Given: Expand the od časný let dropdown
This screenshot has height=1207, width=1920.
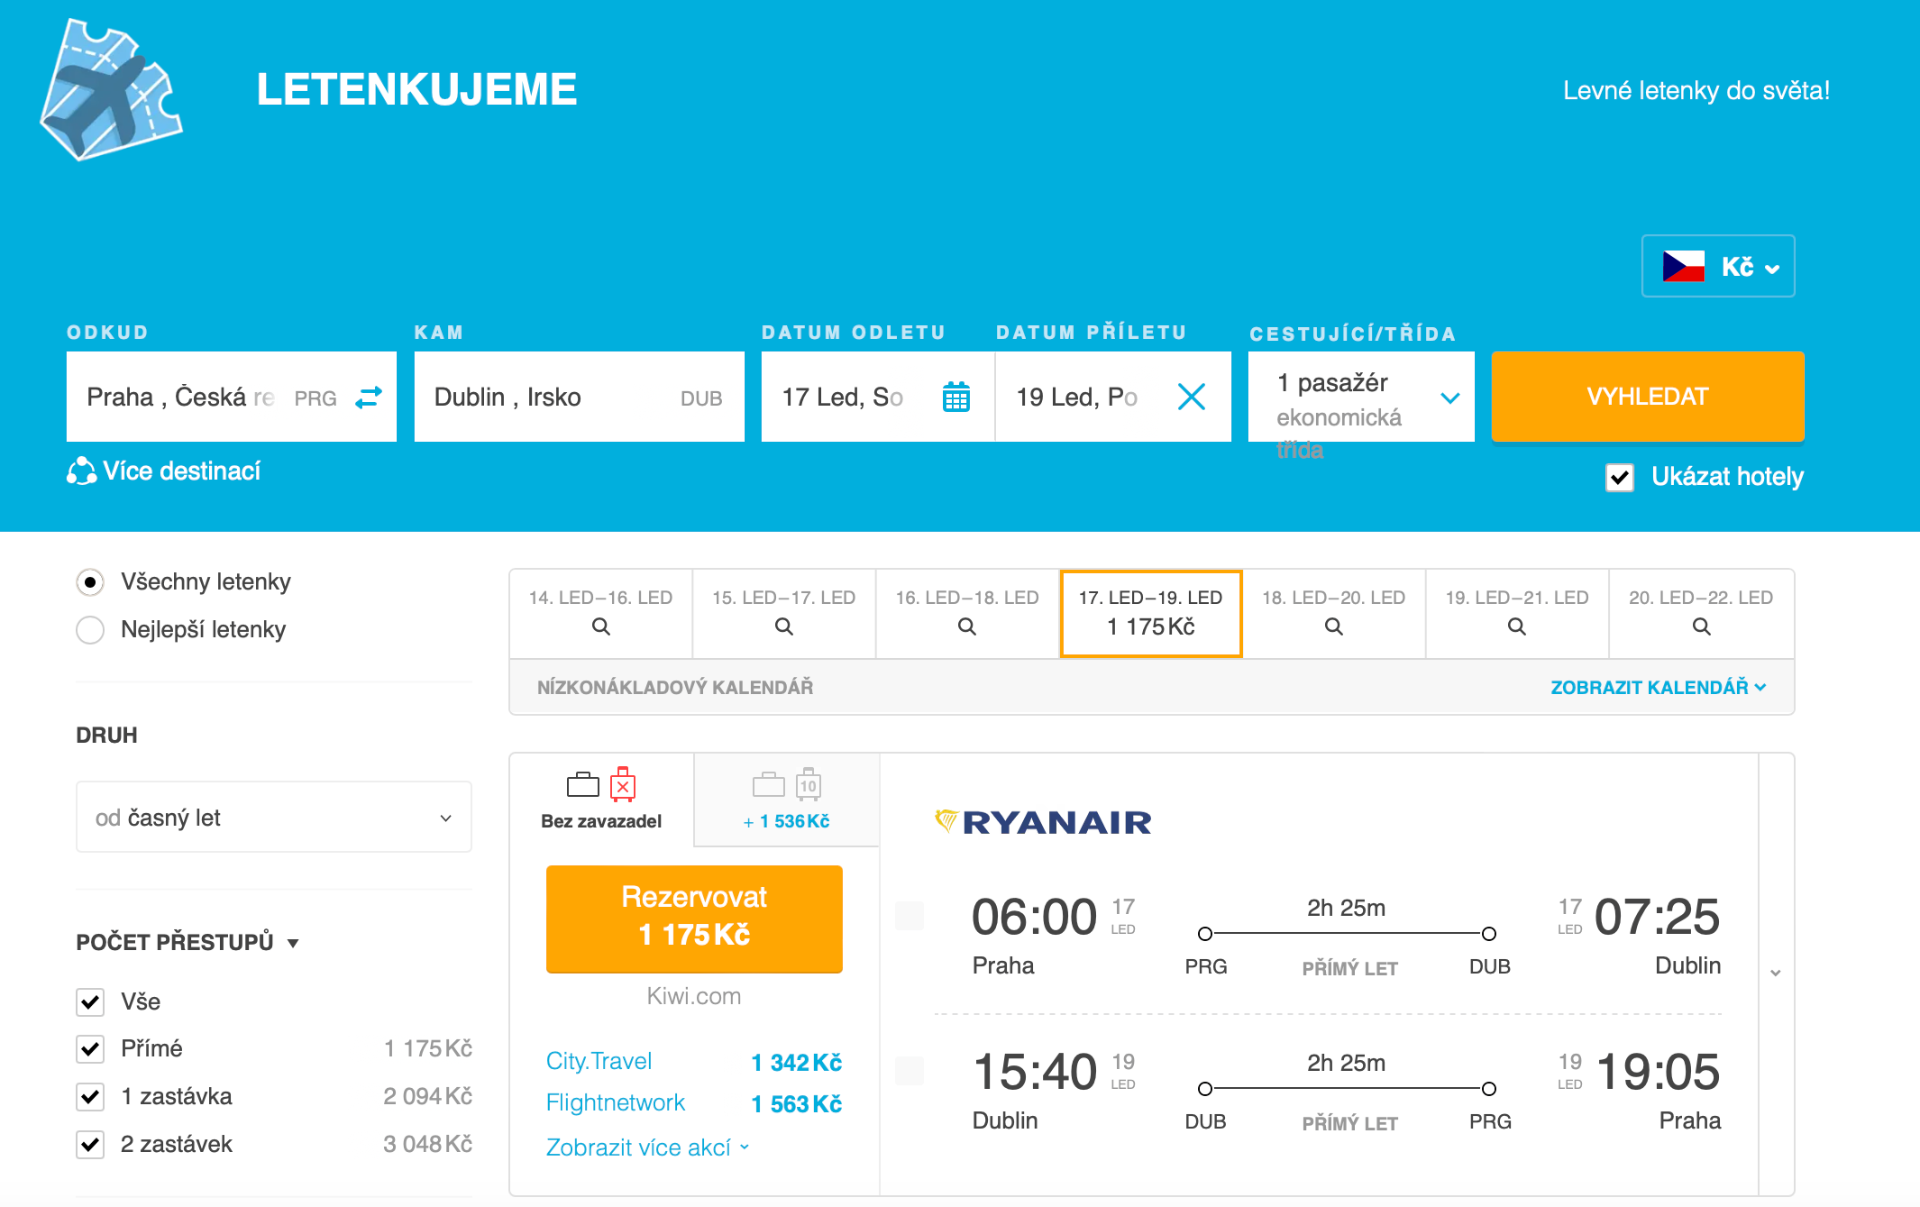Looking at the screenshot, I should [273, 817].
